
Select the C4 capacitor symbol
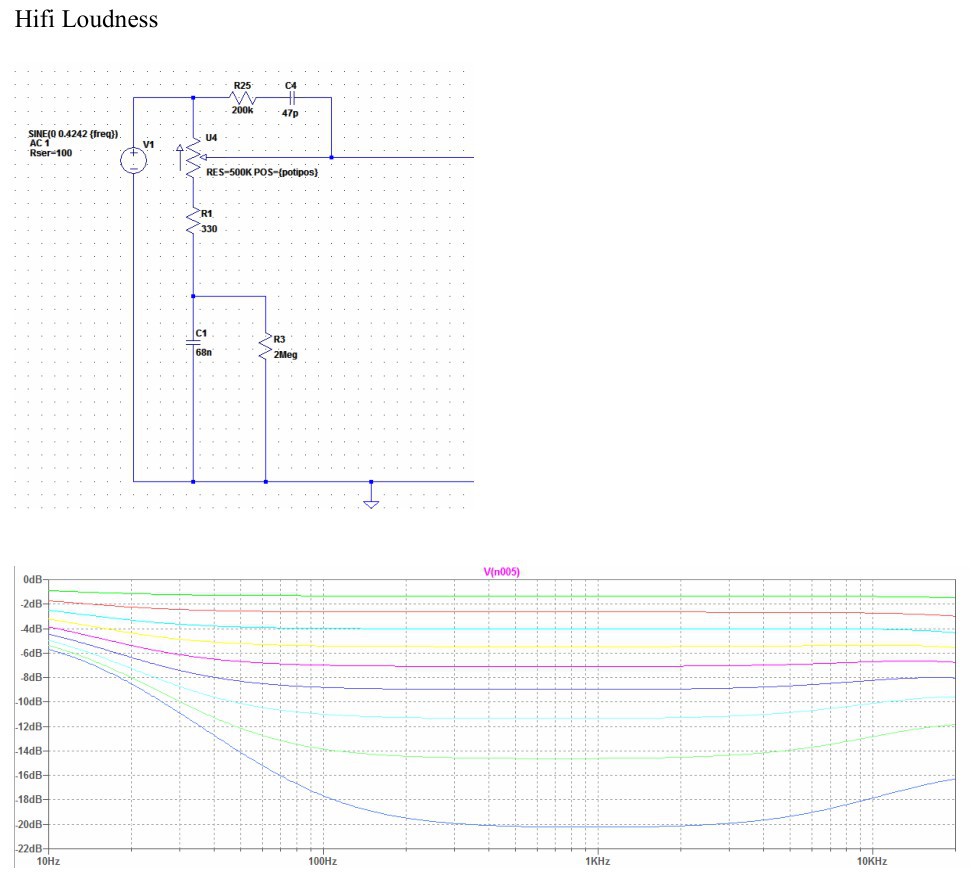[x=292, y=98]
